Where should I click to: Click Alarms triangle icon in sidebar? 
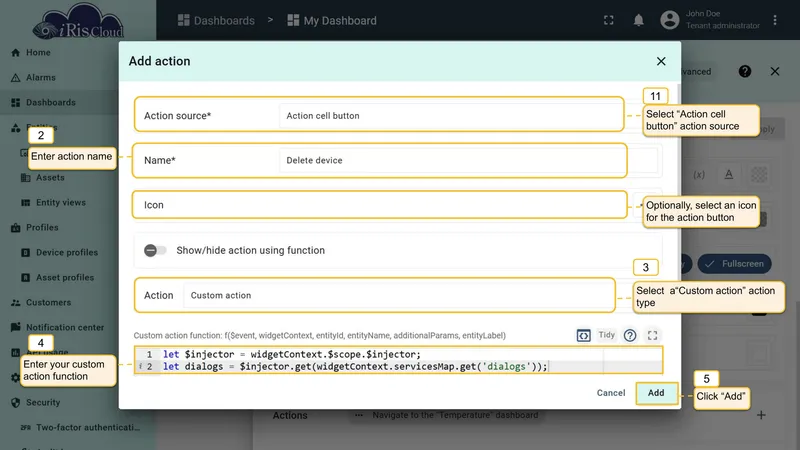(16, 78)
